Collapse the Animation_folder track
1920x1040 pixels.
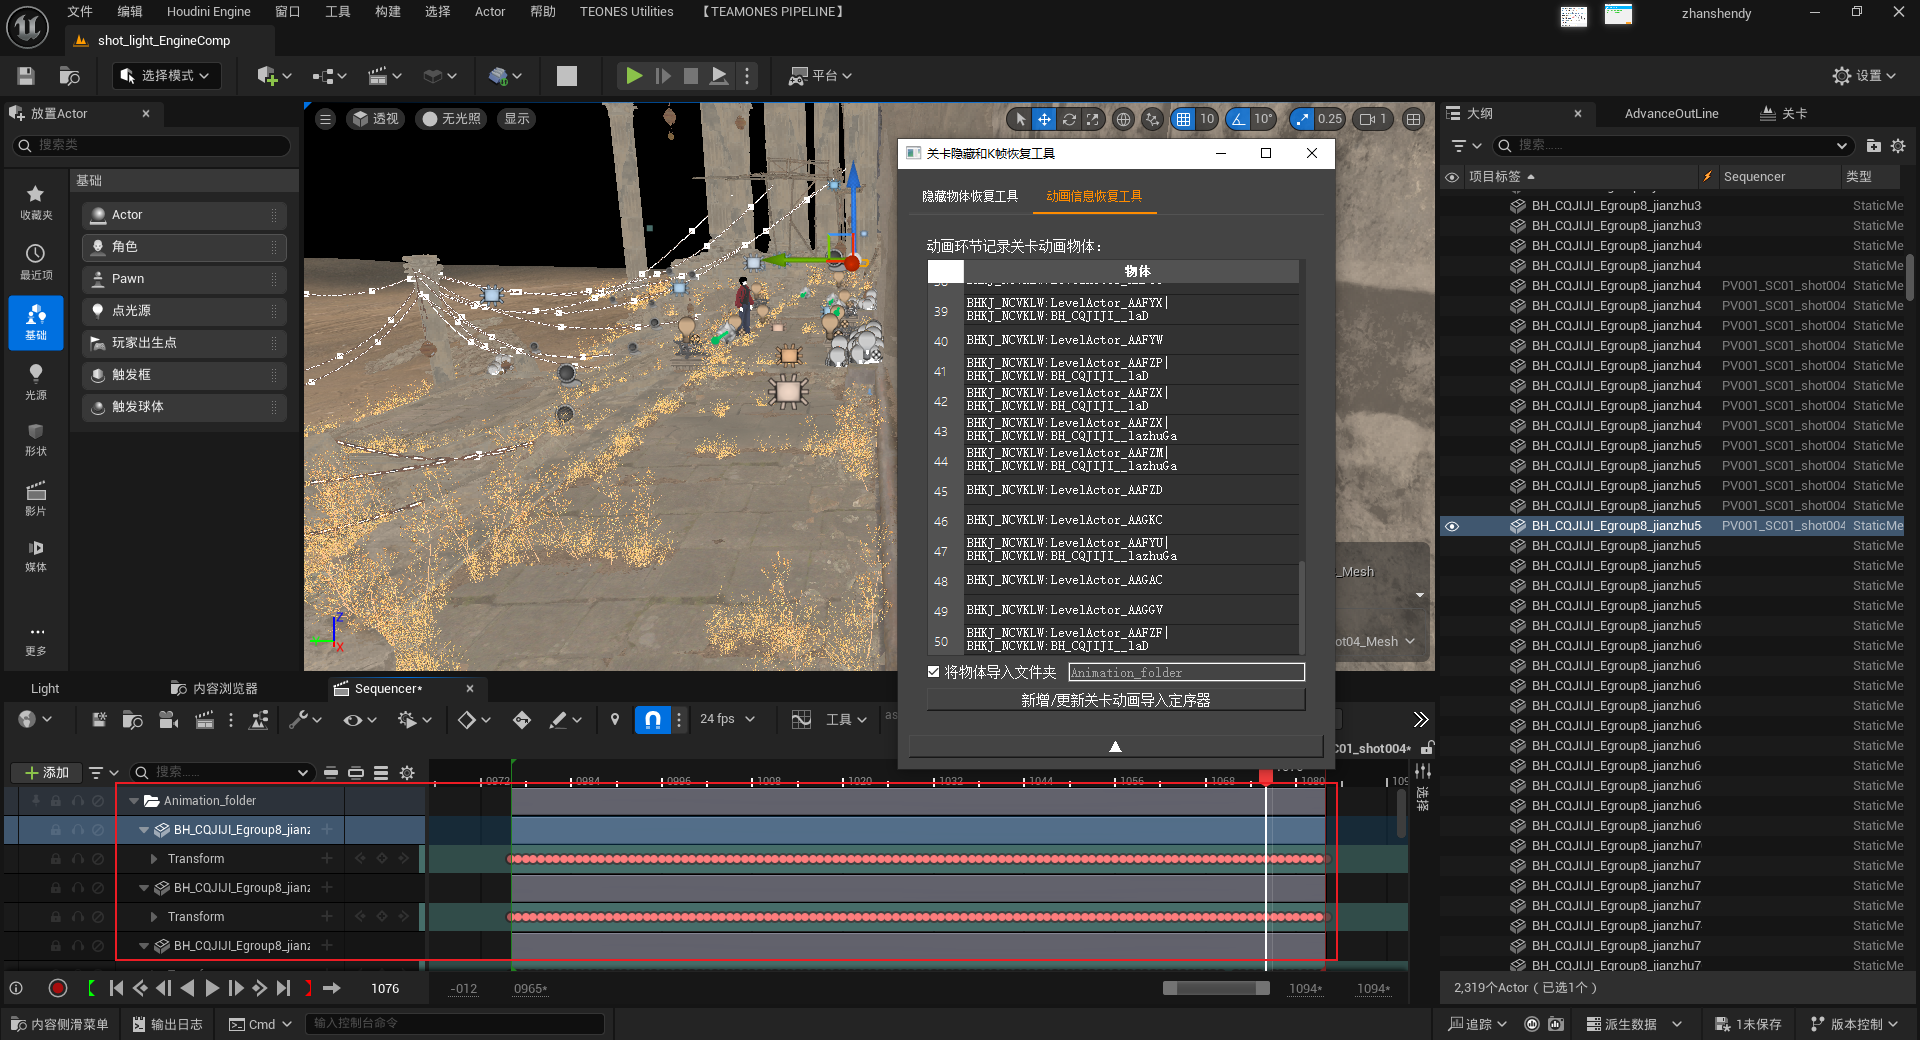click(134, 801)
